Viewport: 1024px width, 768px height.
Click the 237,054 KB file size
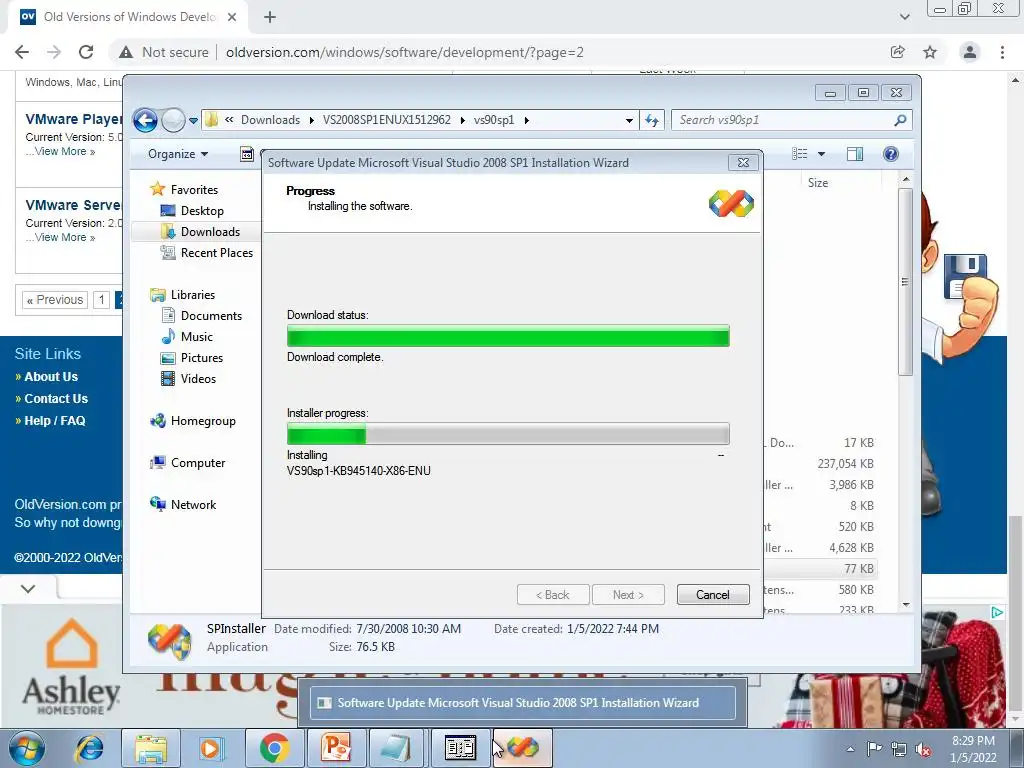coord(845,464)
